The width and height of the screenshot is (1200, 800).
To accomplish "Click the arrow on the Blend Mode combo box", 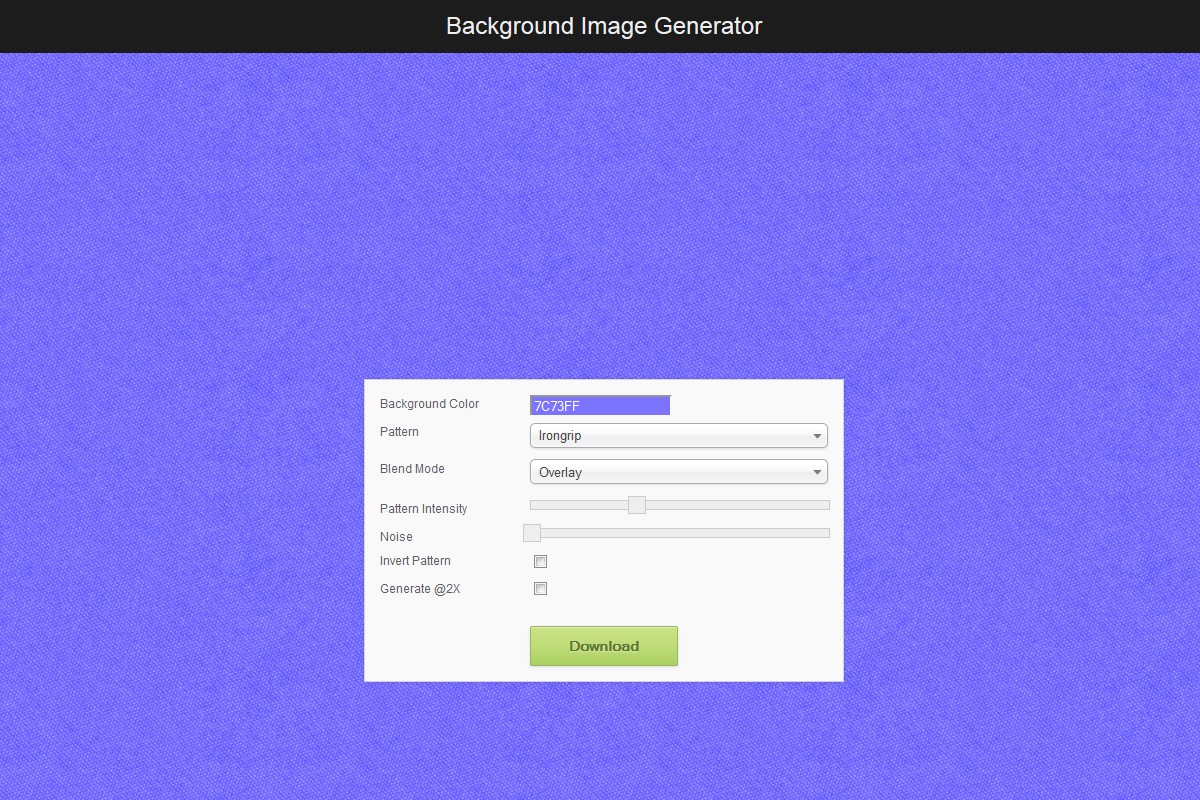I will [817, 472].
